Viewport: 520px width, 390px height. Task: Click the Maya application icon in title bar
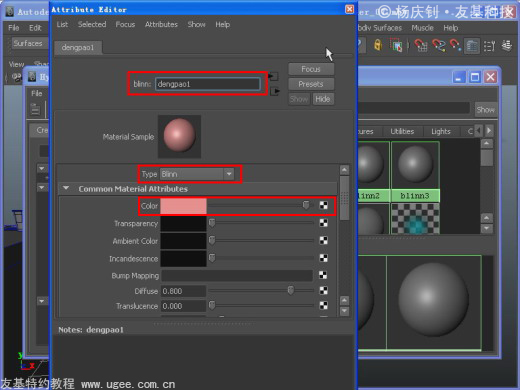pyautogui.click(x=10, y=12)
